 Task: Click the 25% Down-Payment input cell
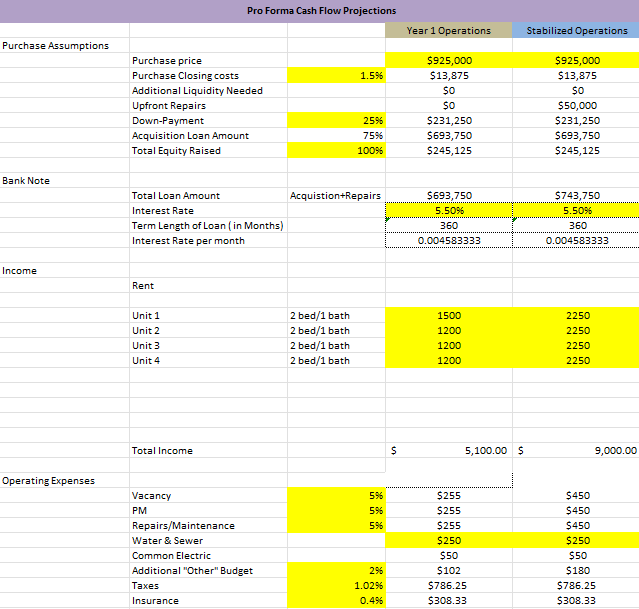(x=336, y=121)
